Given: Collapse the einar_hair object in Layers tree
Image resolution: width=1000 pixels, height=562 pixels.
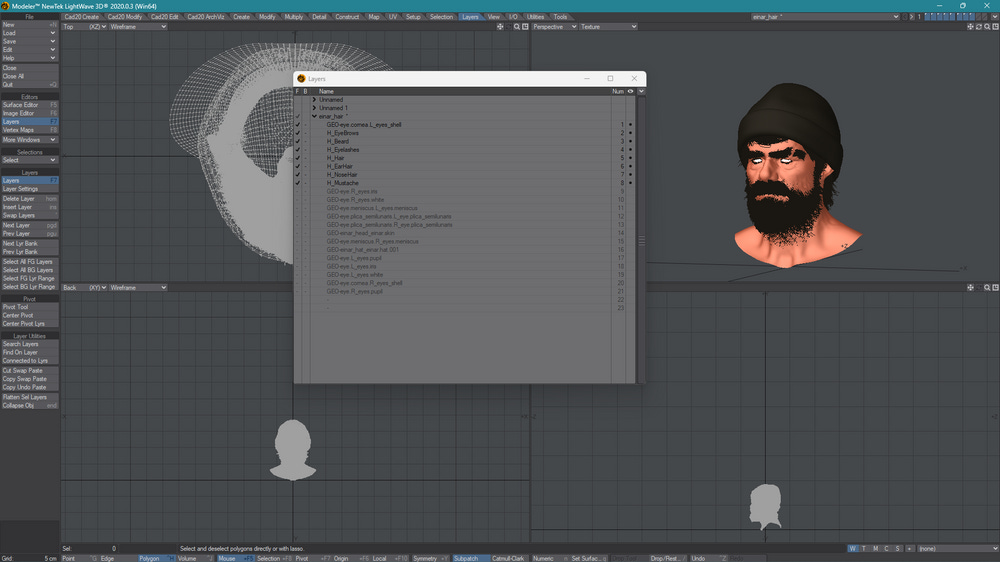Looking at the screenshot, I should [x=314, y=116].
